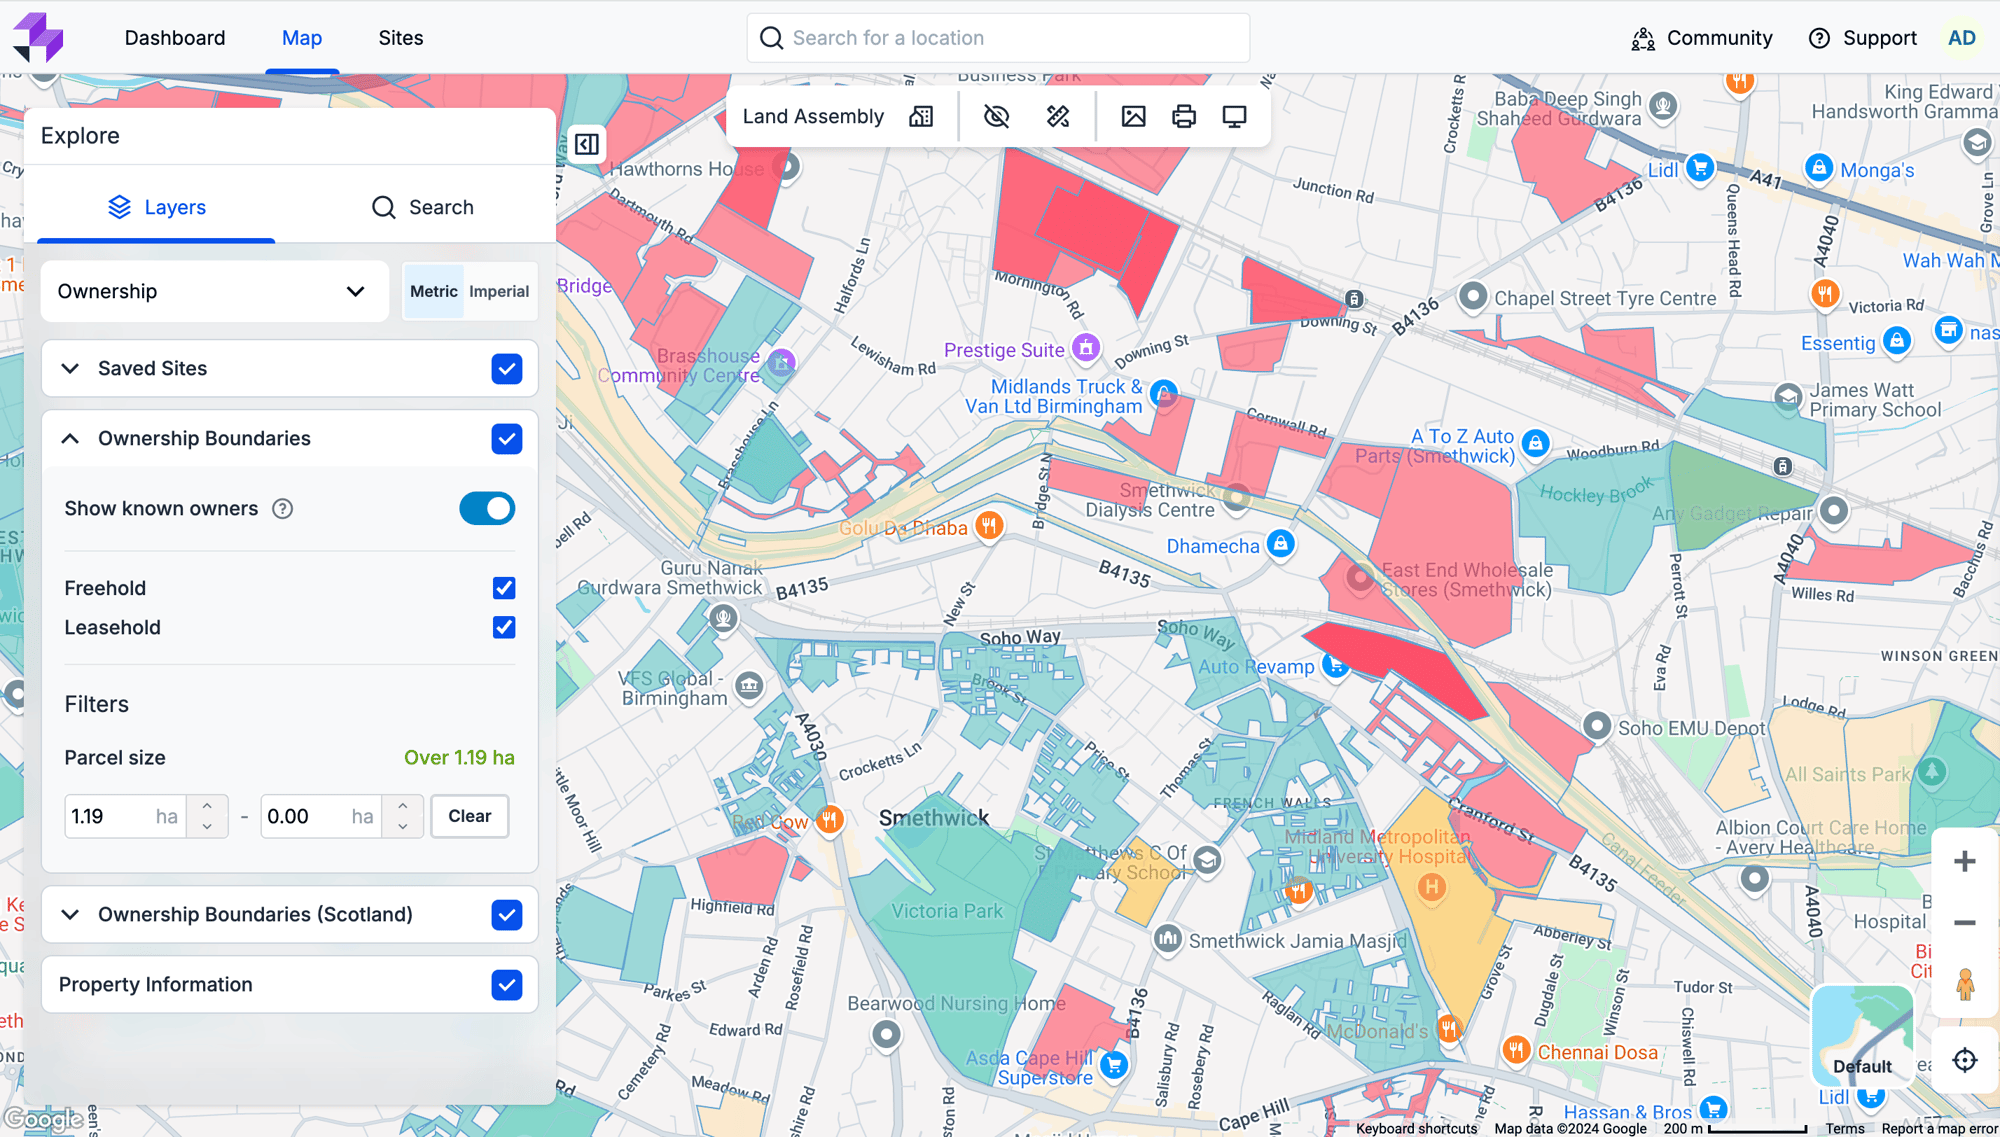Click the Golu Da Dhaba restaurant marker
This screenshot has width=2000, height=1137.
point(989,526)
